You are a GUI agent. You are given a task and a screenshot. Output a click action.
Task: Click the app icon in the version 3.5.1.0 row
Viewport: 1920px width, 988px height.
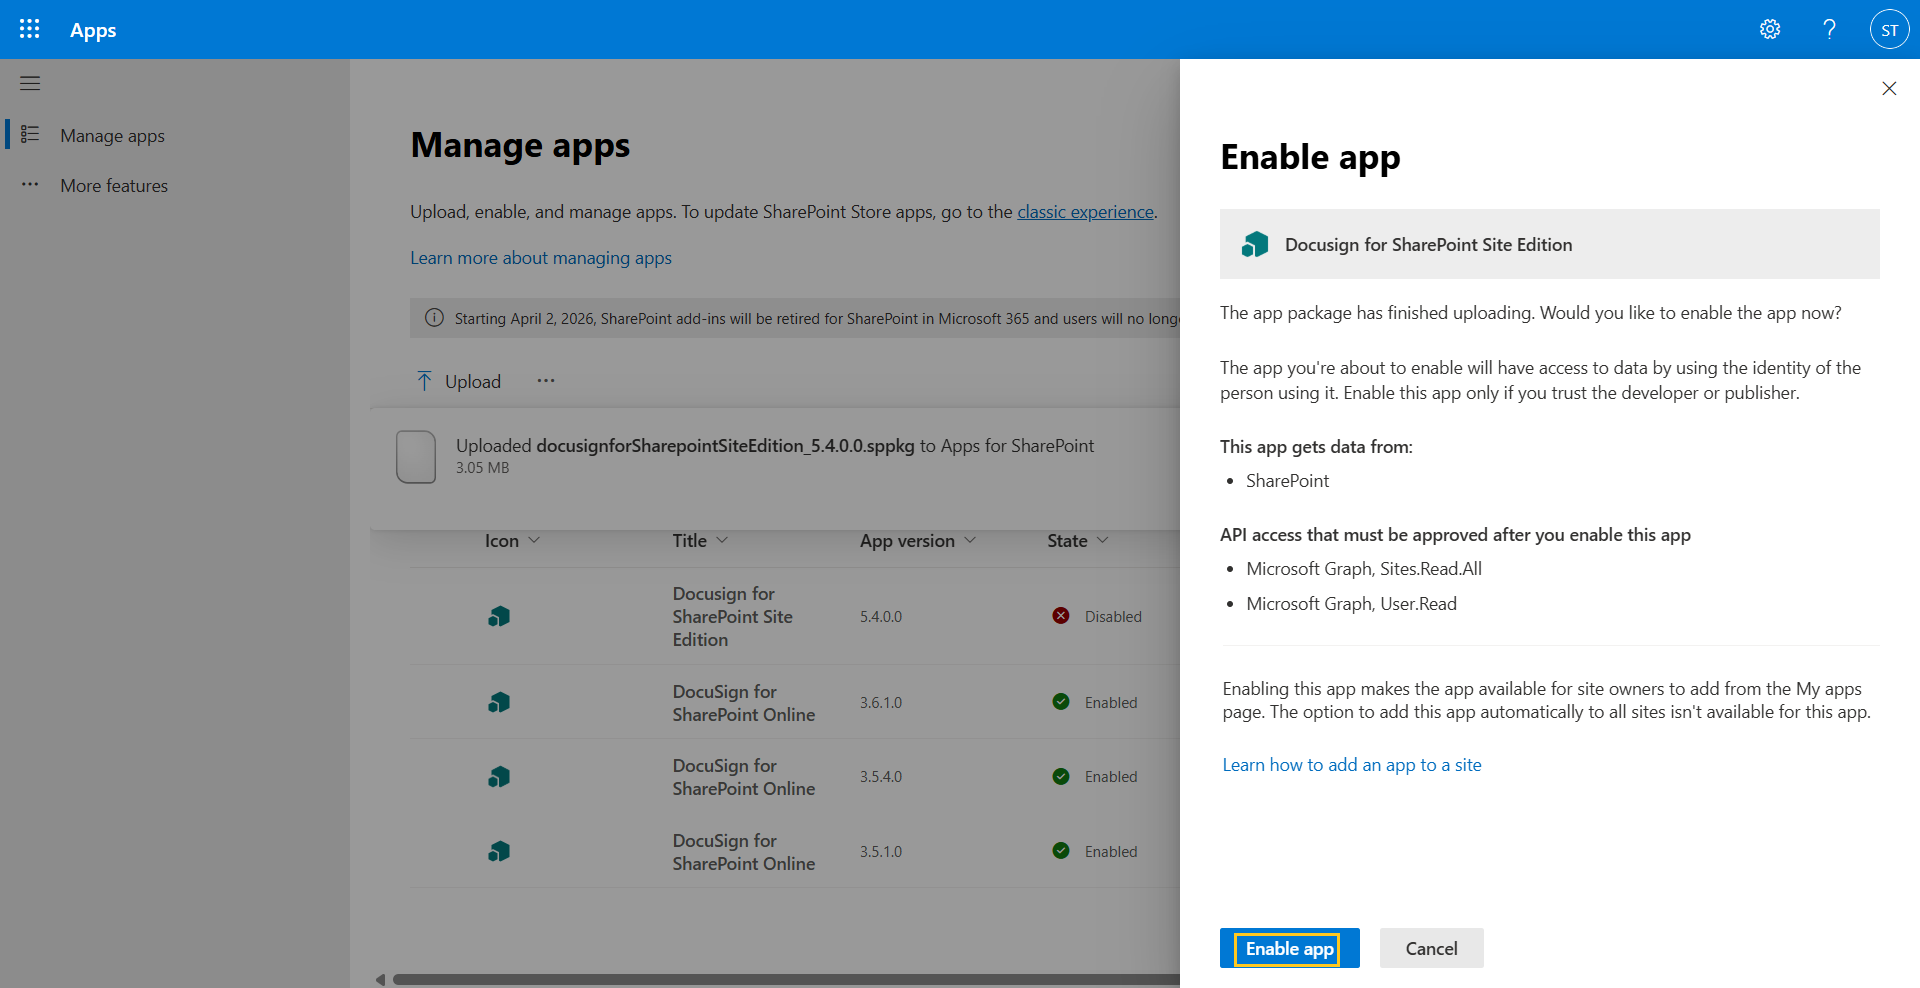[x=499, y=851]
